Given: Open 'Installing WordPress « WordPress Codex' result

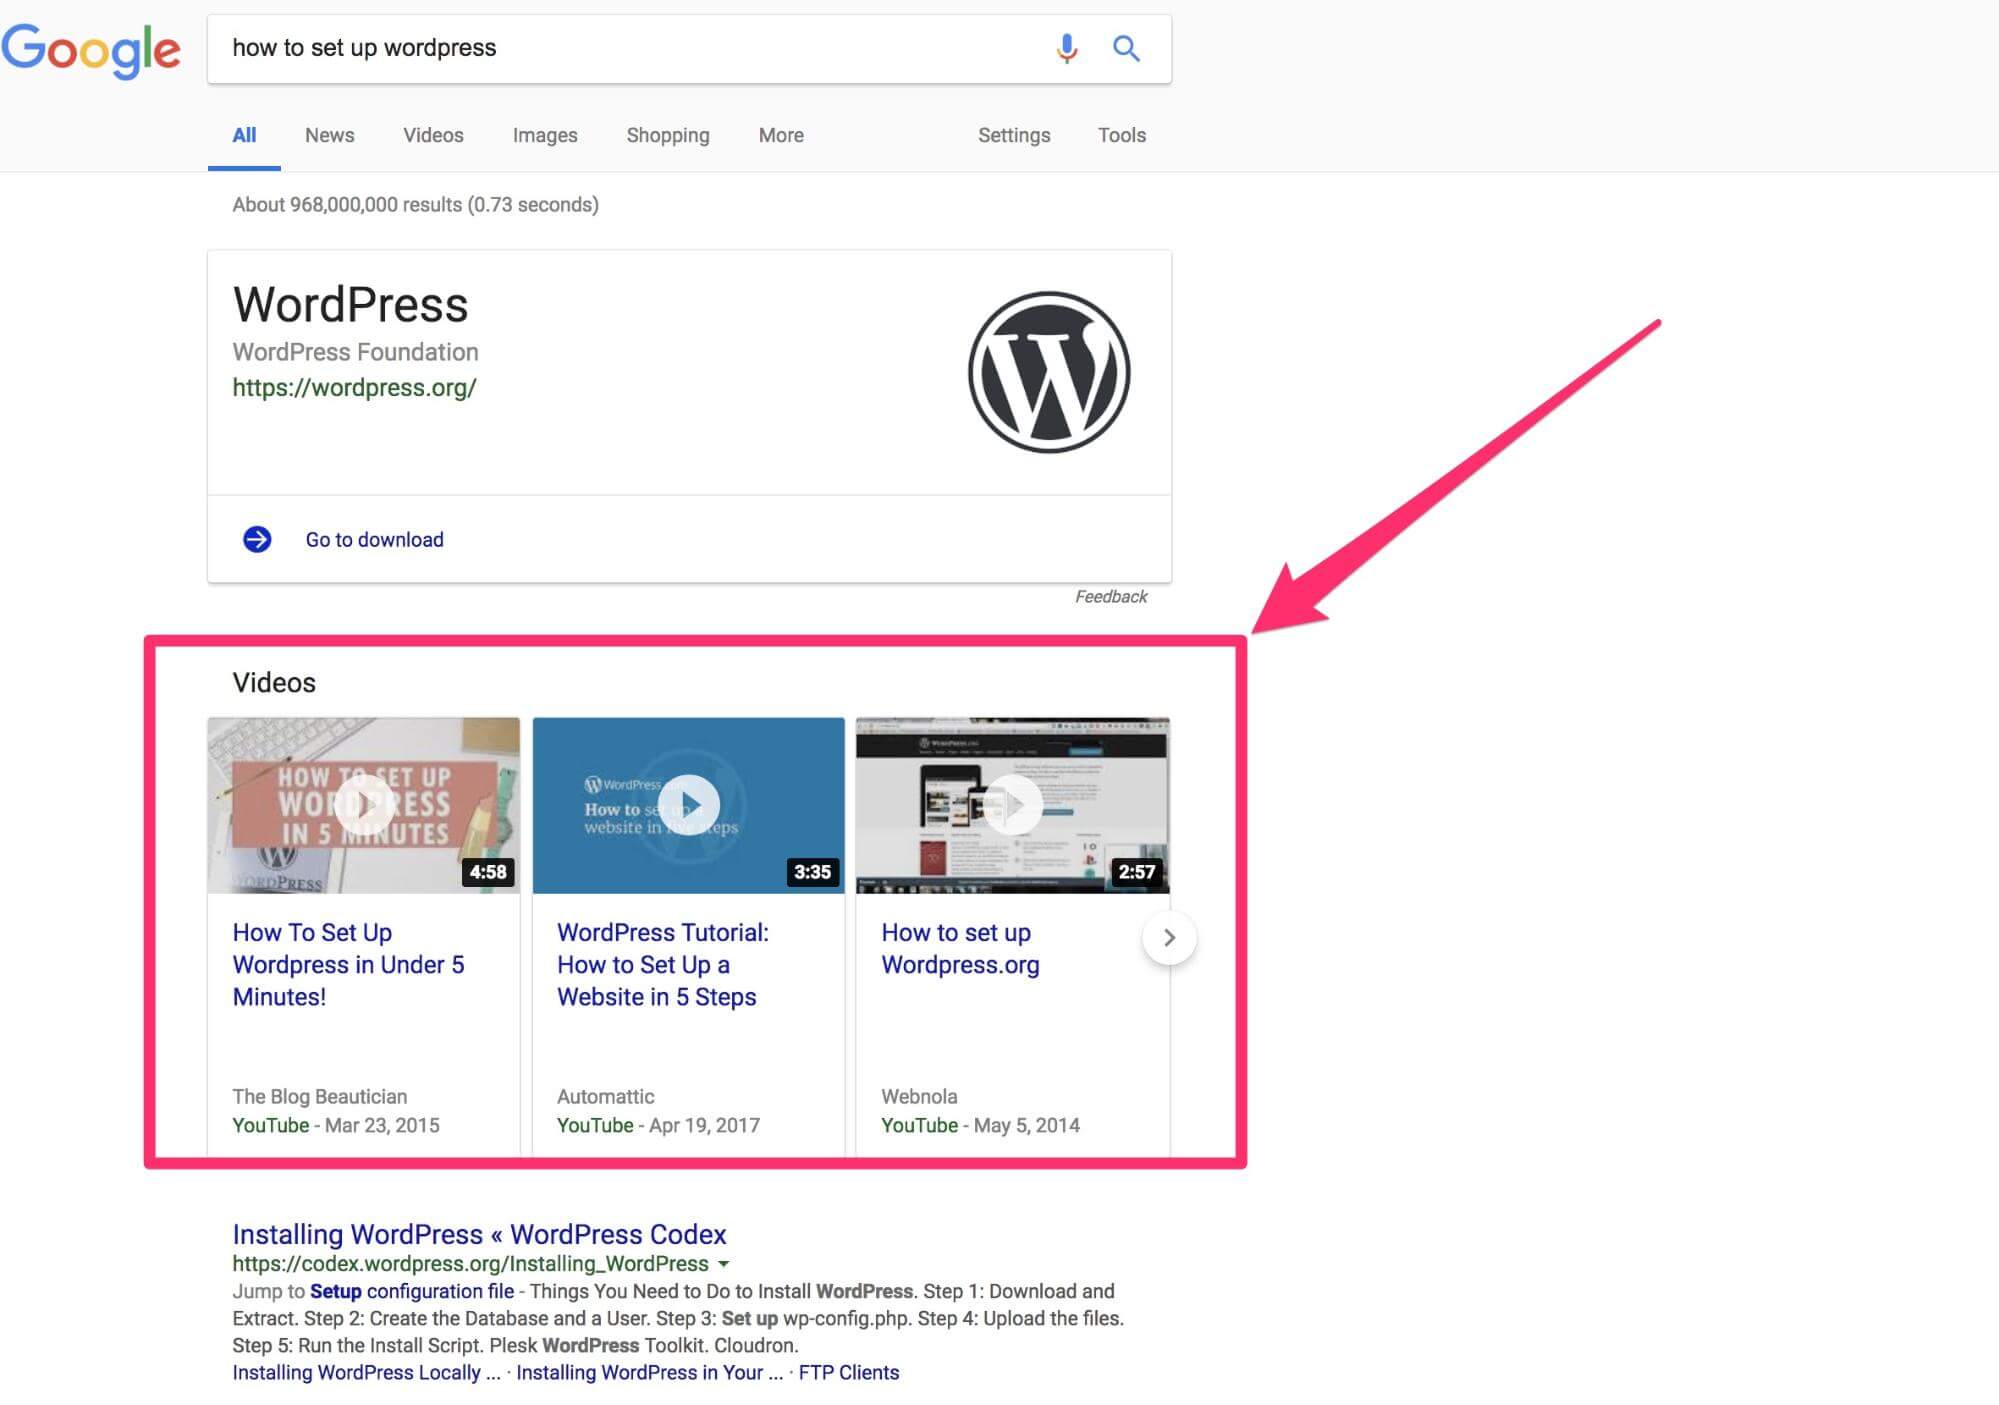Looking at the screenshot, I should [479, 1234].
